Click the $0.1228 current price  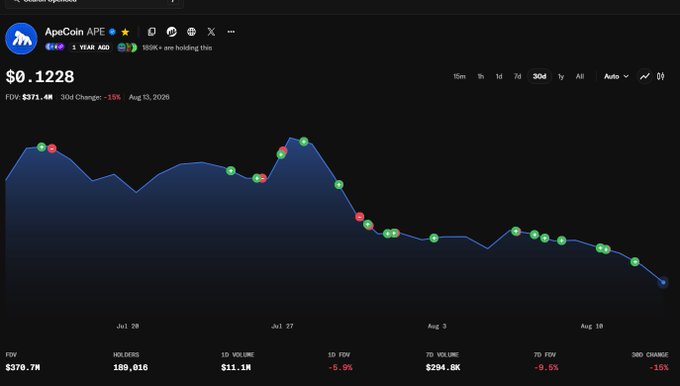click(40, 77)
